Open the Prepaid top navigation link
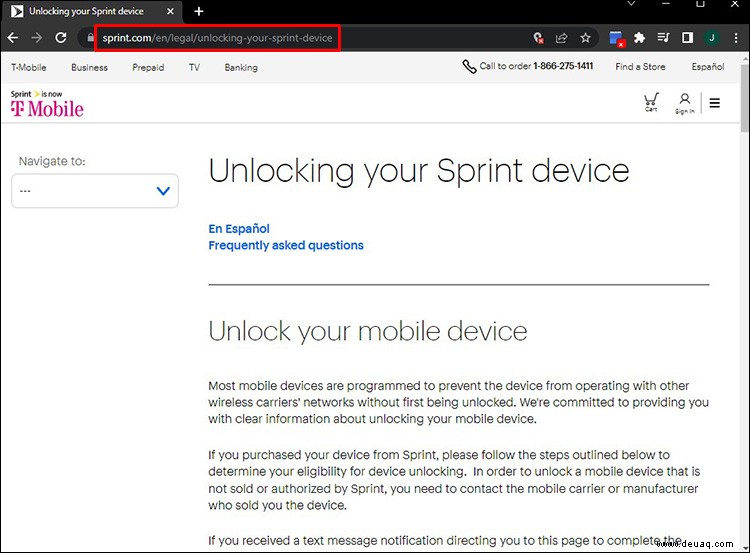The width and height of the screenshot is (750, 553). pyautogui.click(x=148, y=67)
